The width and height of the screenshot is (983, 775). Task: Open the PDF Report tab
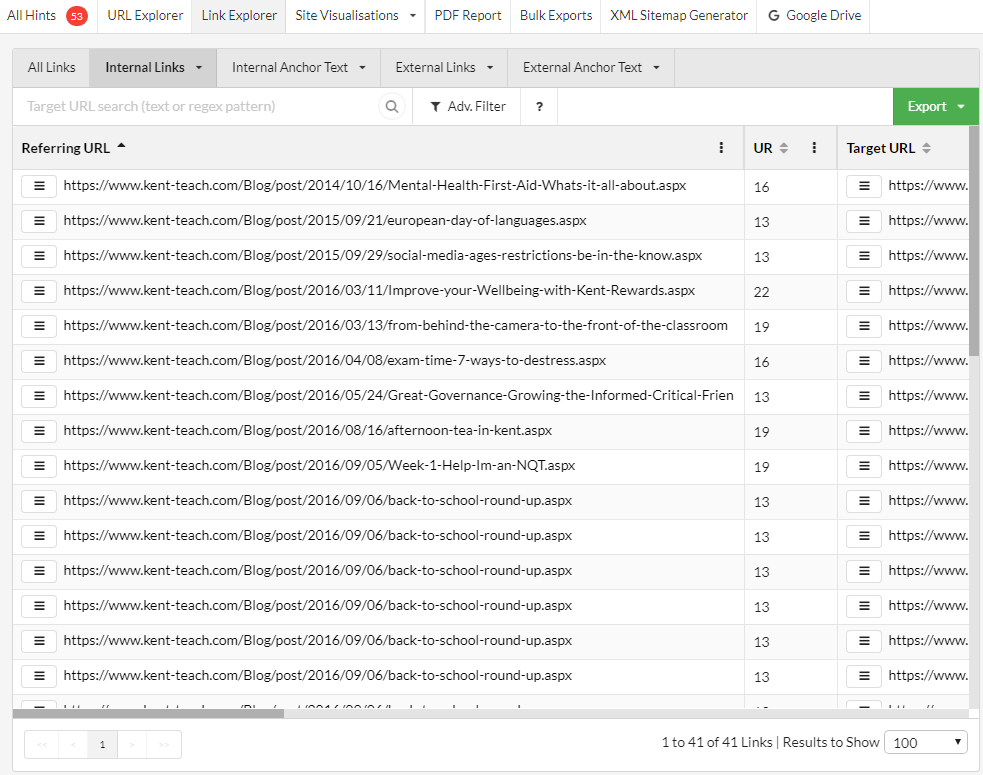click(x=468, y=16)
